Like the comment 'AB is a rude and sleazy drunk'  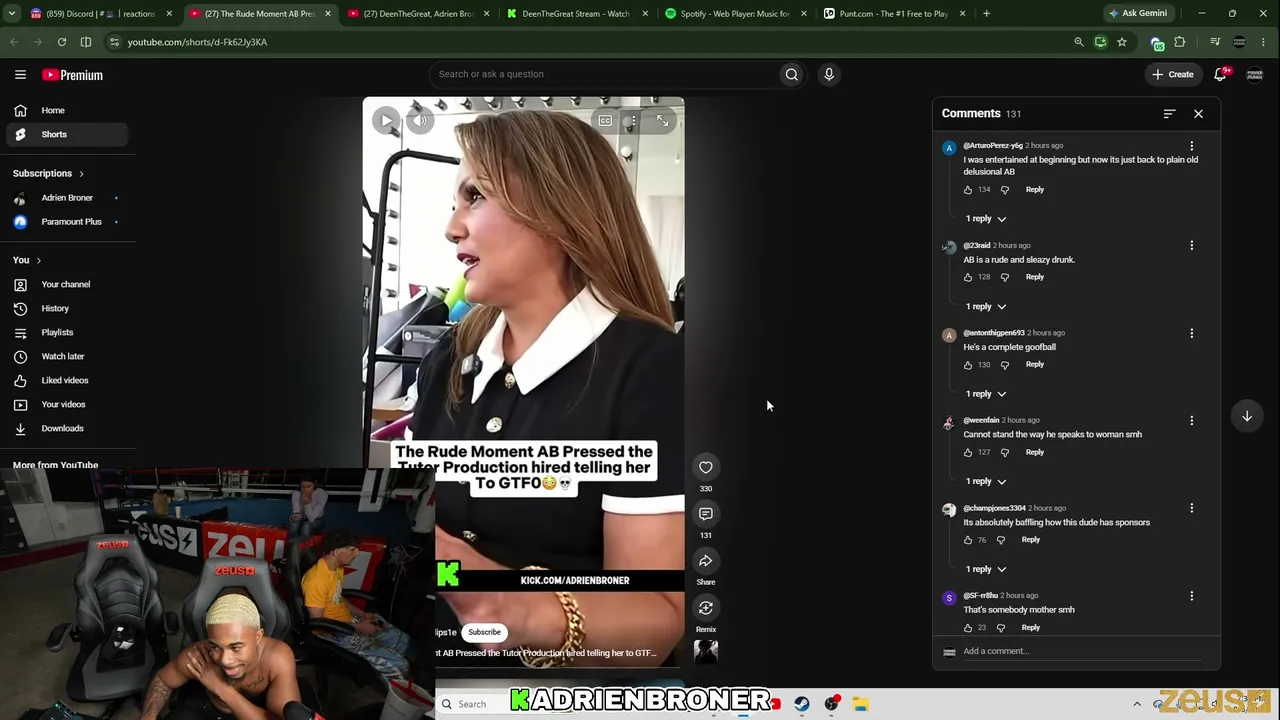pos(968,277)
